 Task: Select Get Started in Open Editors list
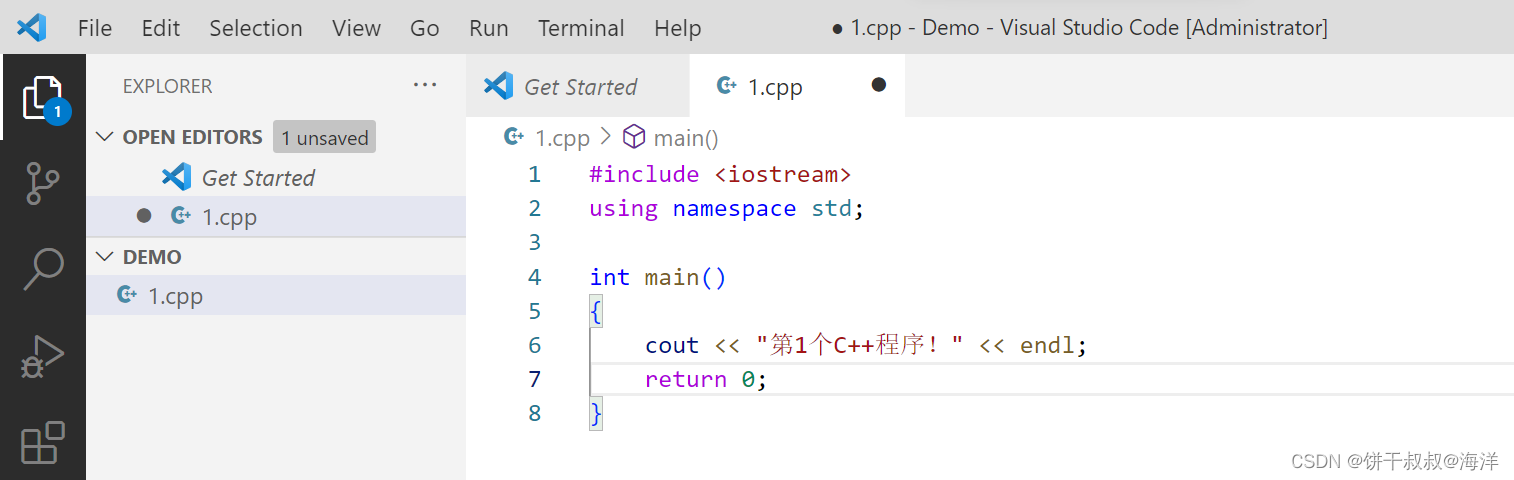pyautogui.click(x=276, y=177)
